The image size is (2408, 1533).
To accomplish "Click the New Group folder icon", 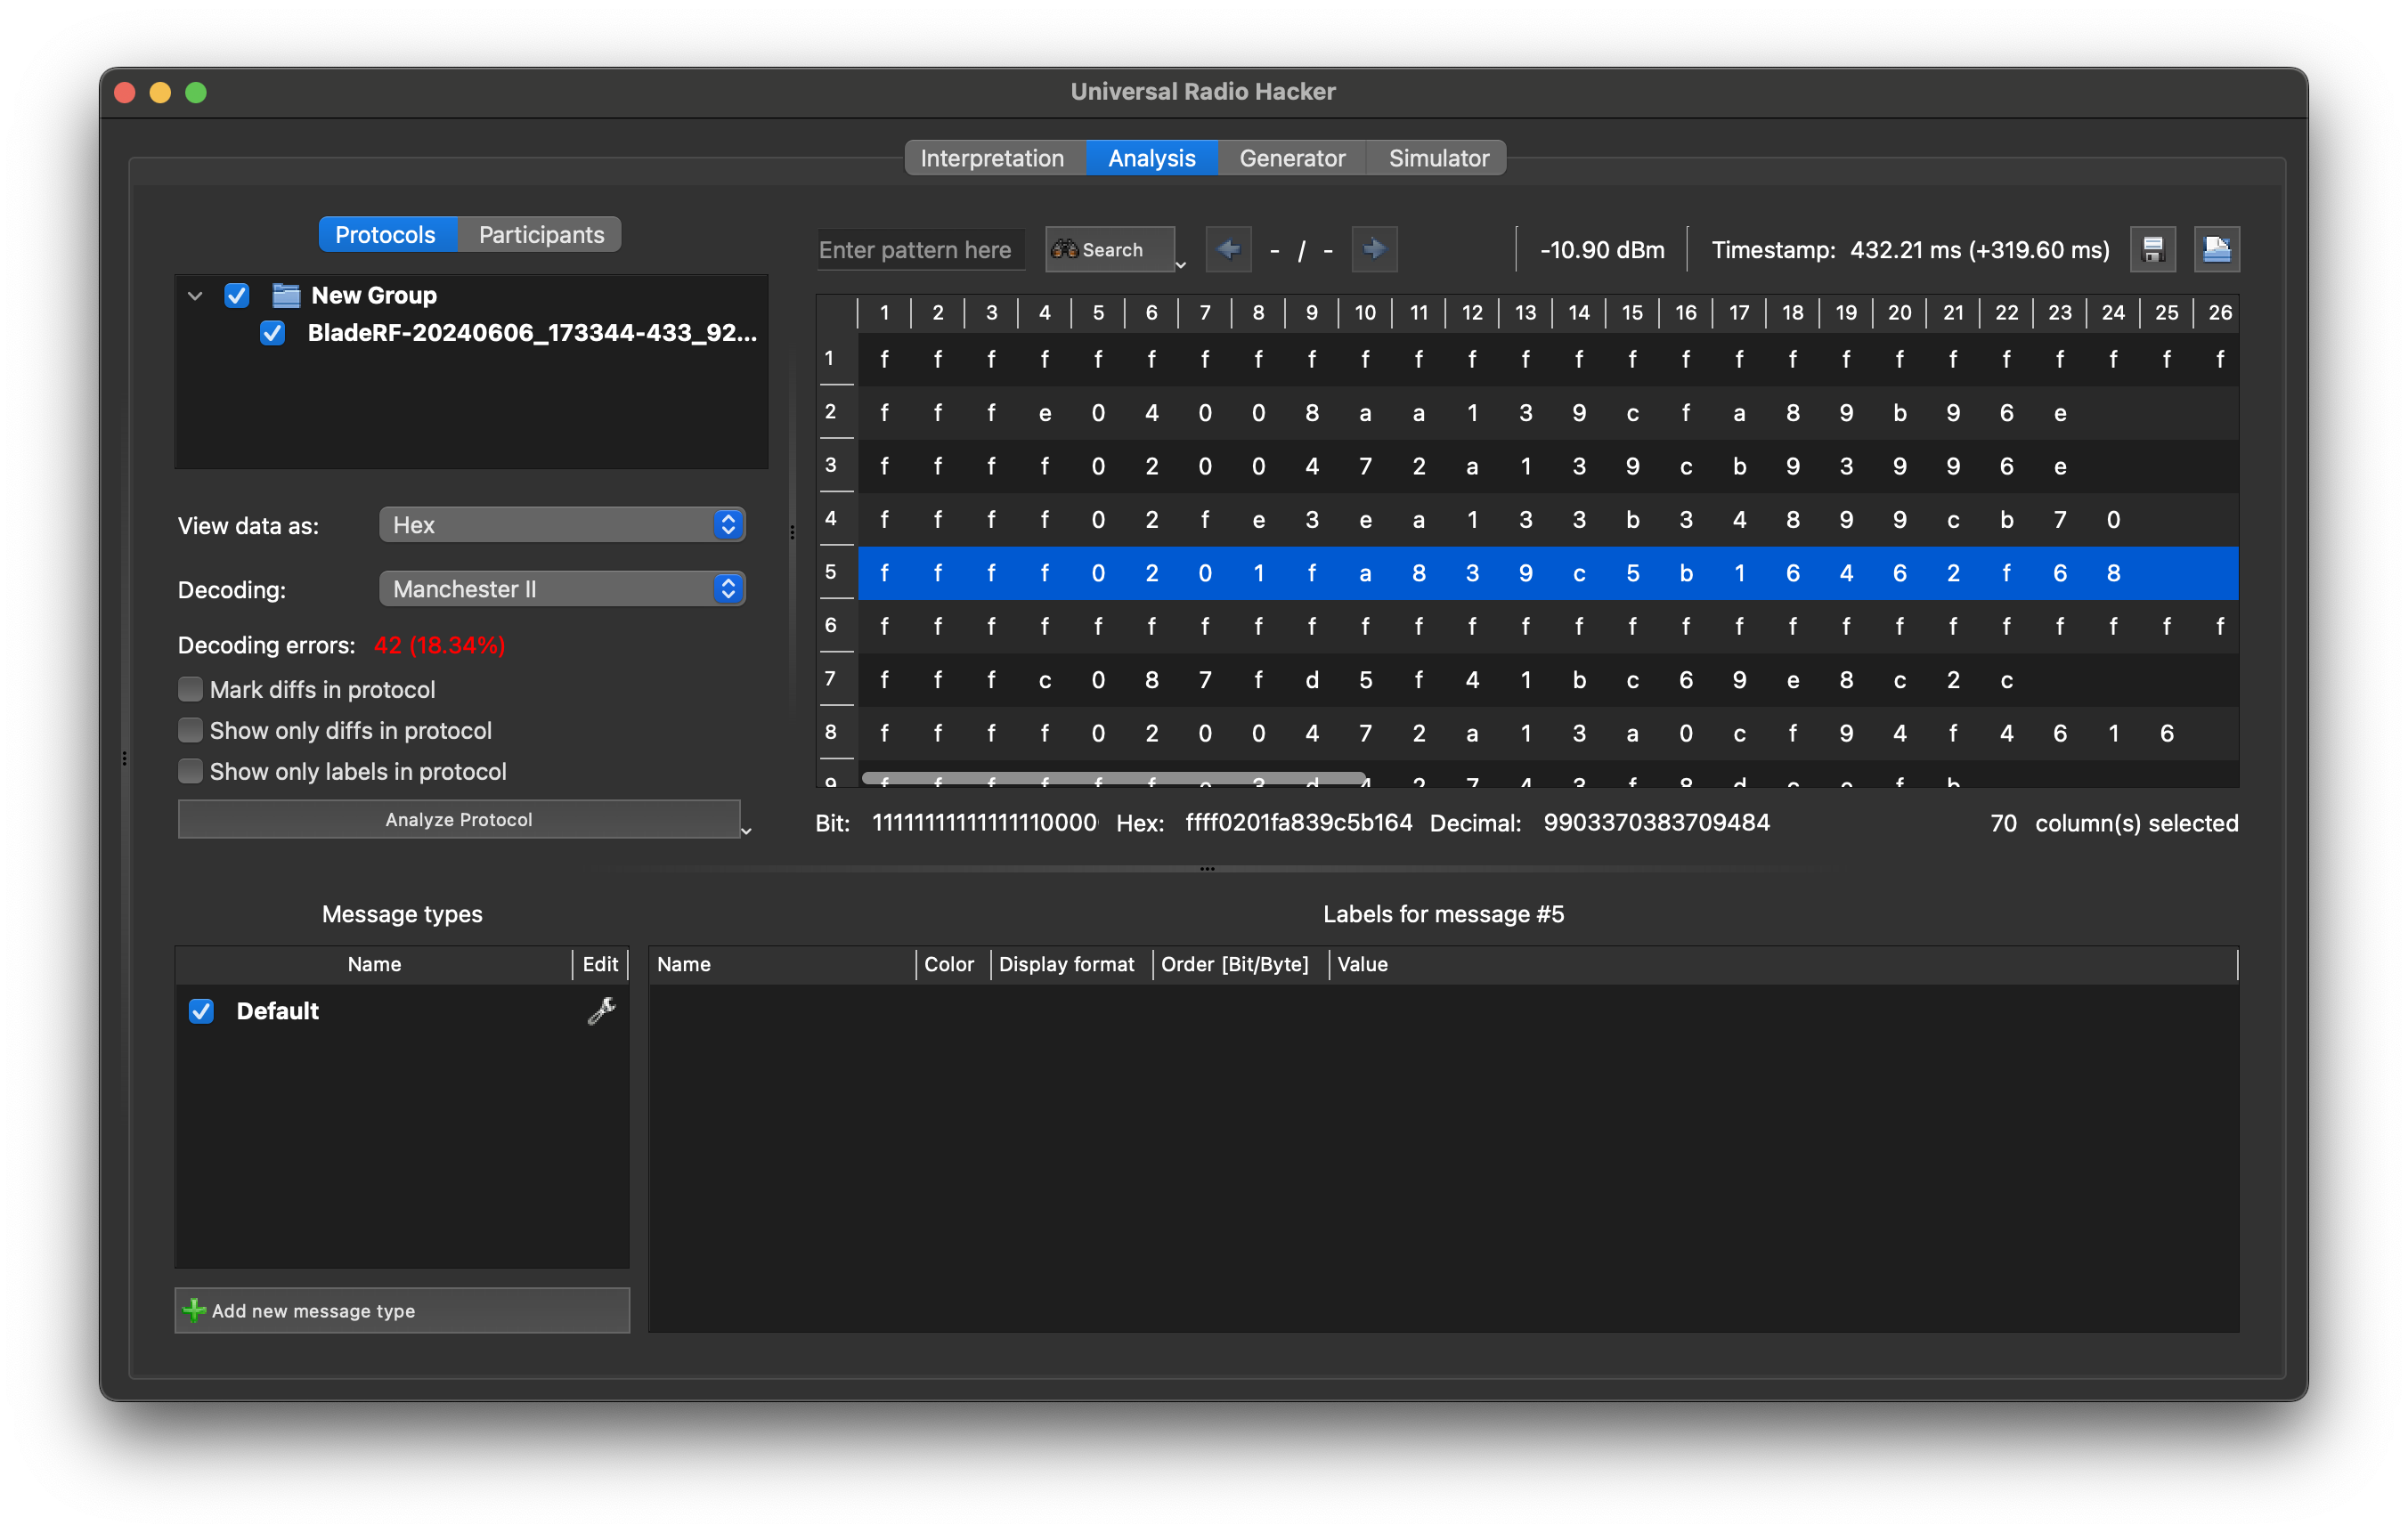I will point(287,295).
